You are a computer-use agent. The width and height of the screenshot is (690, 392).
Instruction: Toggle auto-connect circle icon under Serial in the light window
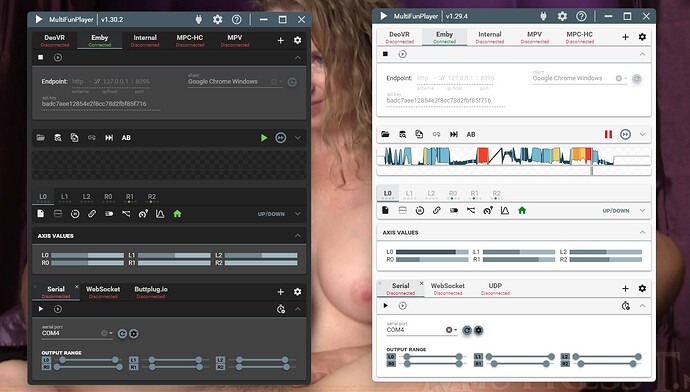coord(402,305)
